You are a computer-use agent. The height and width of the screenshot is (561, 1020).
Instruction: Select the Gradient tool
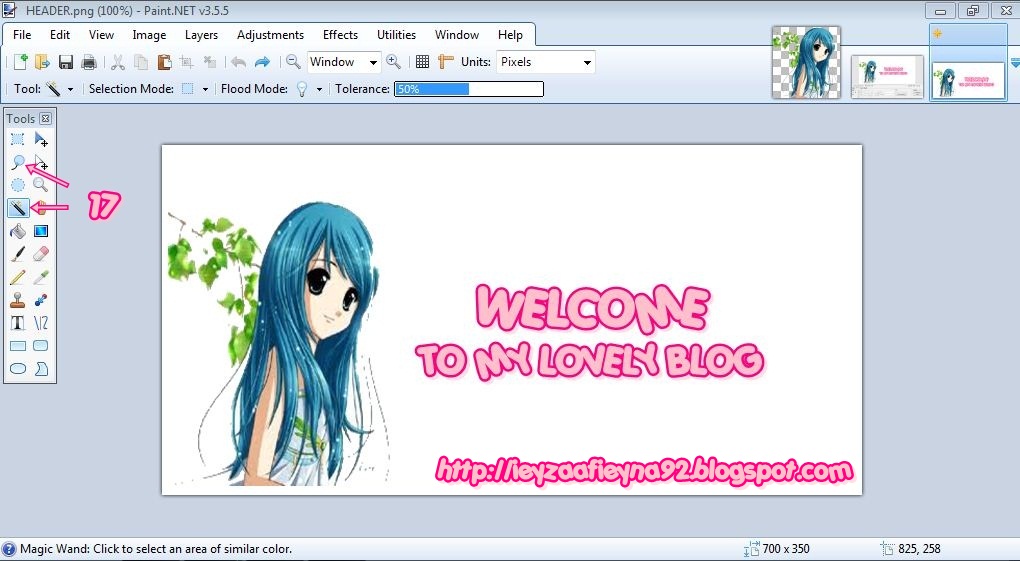tap(41, 231)
